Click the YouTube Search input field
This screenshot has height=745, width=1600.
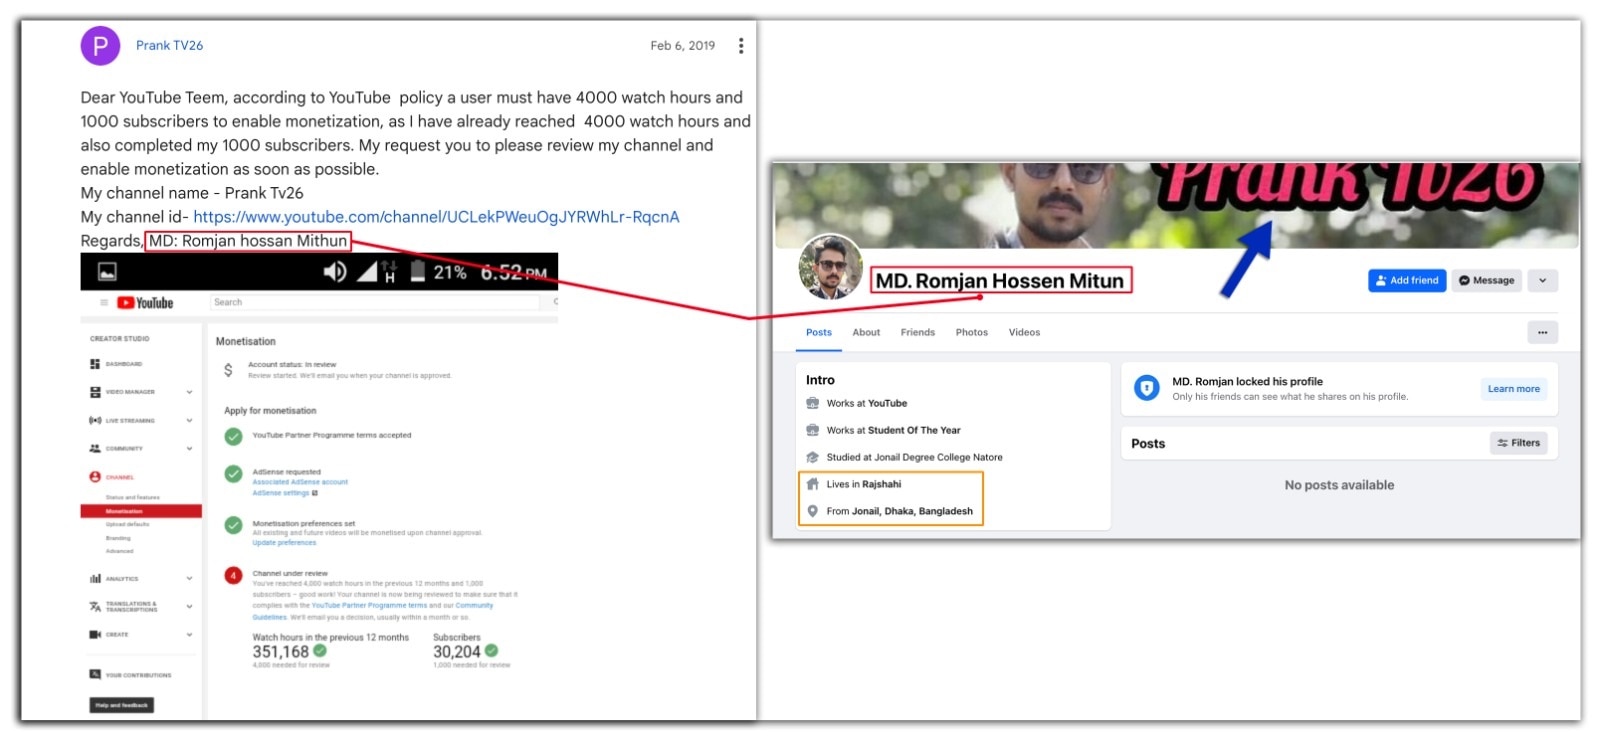375,303
